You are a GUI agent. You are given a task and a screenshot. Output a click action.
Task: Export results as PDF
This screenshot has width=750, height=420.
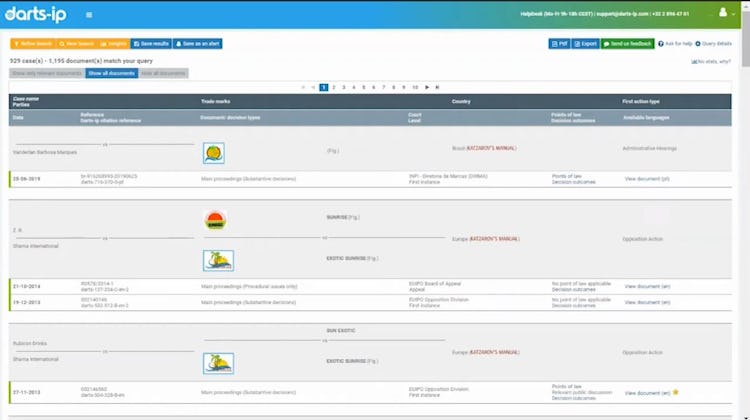[x=559, y=44]
